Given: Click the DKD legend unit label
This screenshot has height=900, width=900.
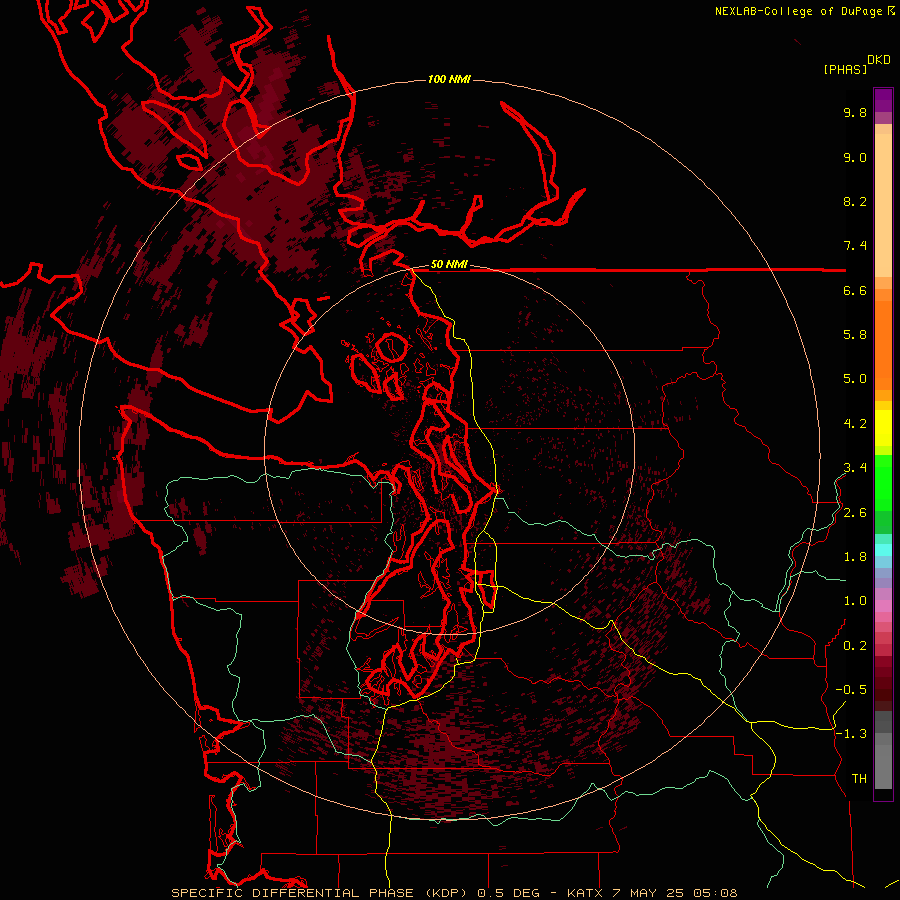Looking at the screenshot, I should click(879, 60).
